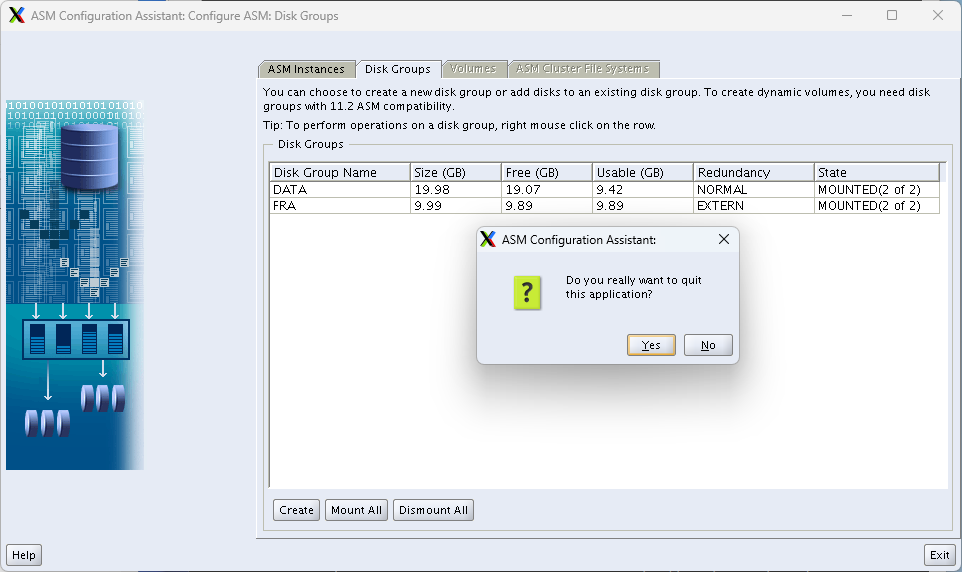Click the 9.42 usable cell
This screenshot has height=572, width=962.
642,190
